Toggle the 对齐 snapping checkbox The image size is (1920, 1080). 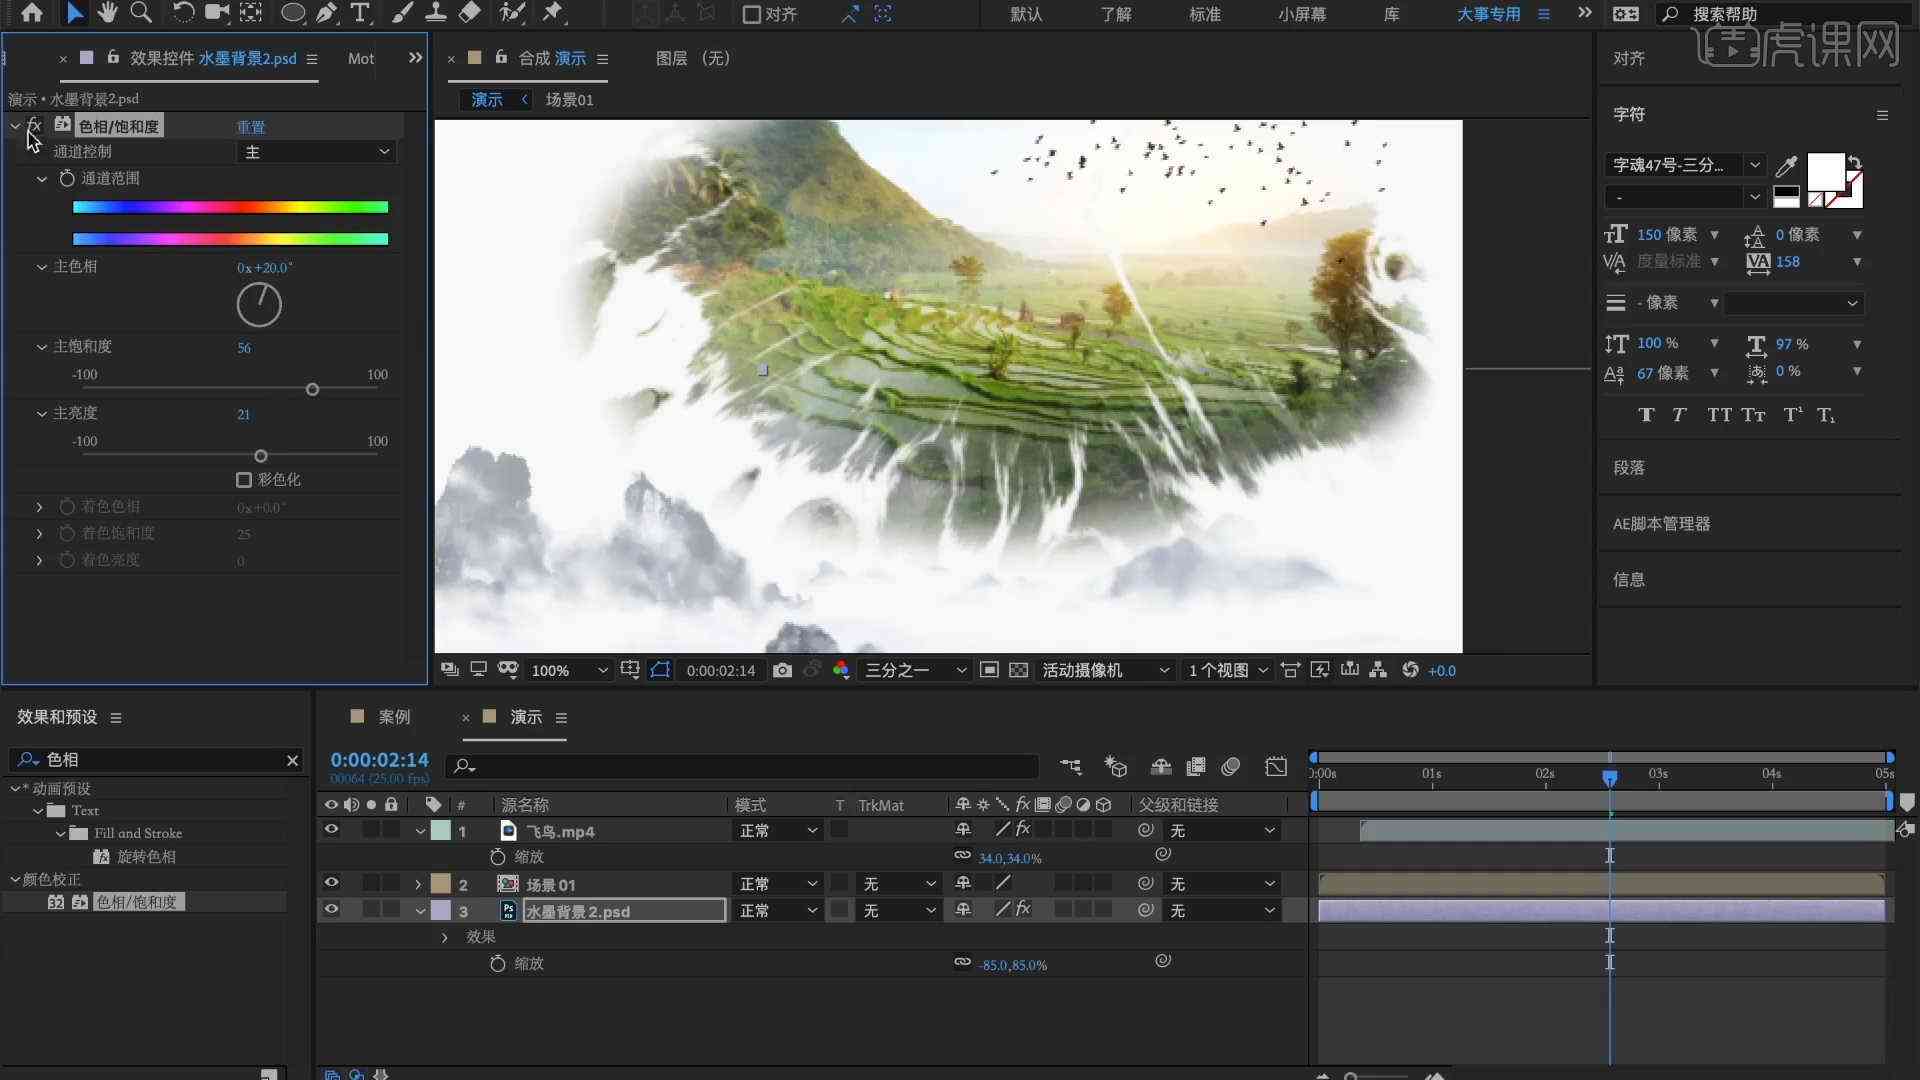click(x=752, y=14)
